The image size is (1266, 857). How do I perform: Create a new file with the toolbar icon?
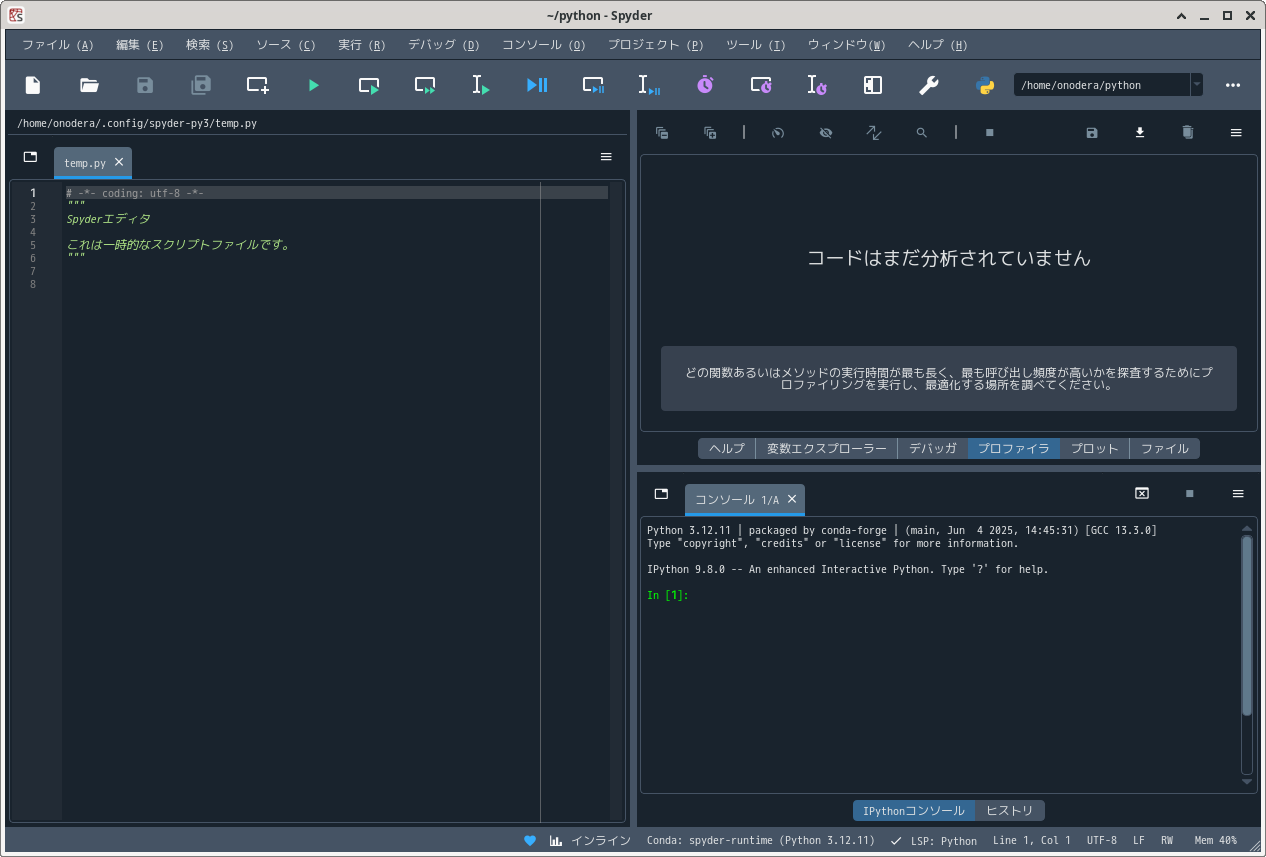point(33,85)
